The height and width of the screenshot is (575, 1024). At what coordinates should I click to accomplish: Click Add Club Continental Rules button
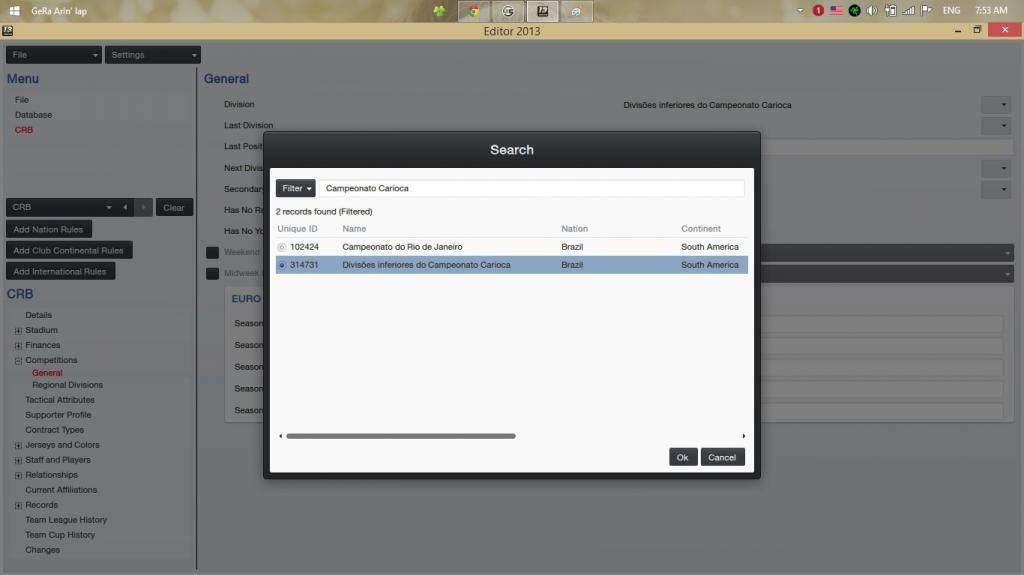point(69,250)
